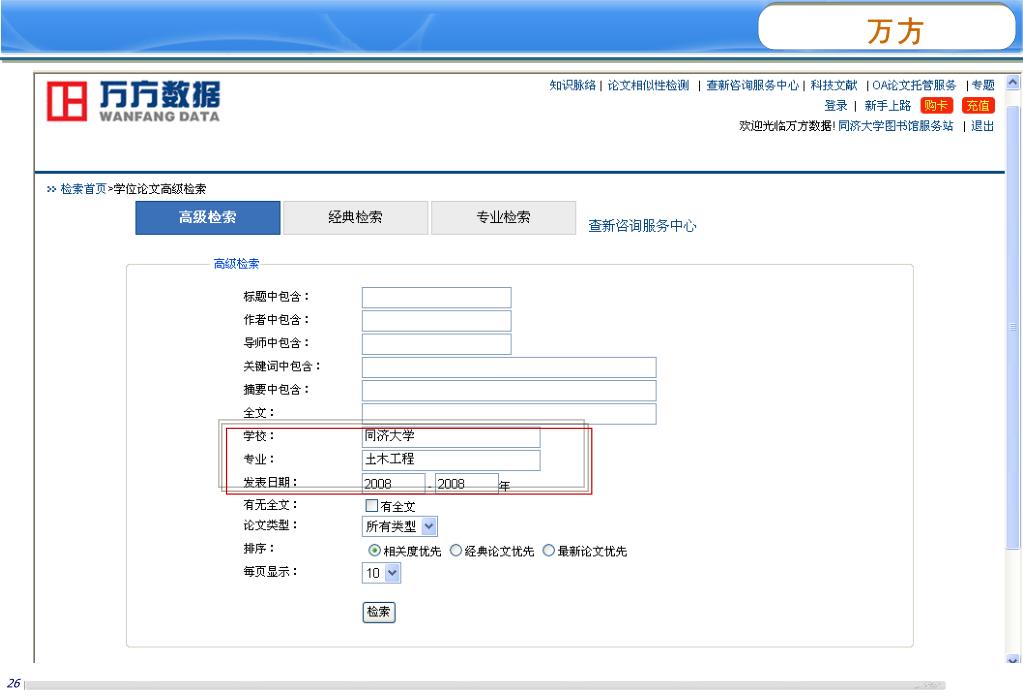
Task: Go to 检索首页 breadcrumb link
Action: click(83, 189)
